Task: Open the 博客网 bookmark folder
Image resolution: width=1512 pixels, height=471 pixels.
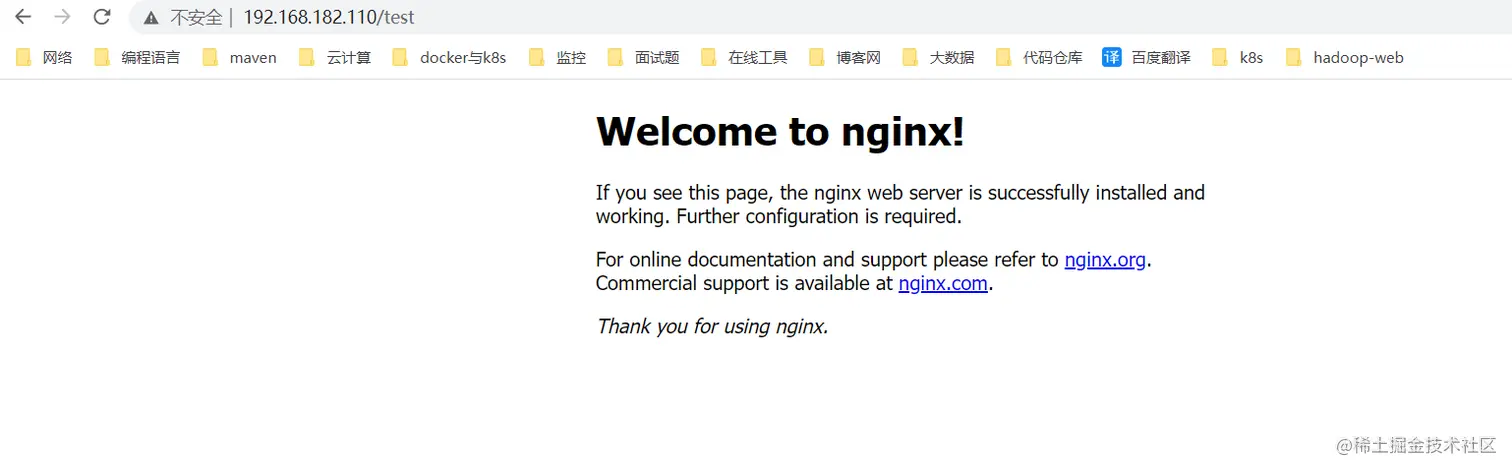Action: click(x=845, y=58)
